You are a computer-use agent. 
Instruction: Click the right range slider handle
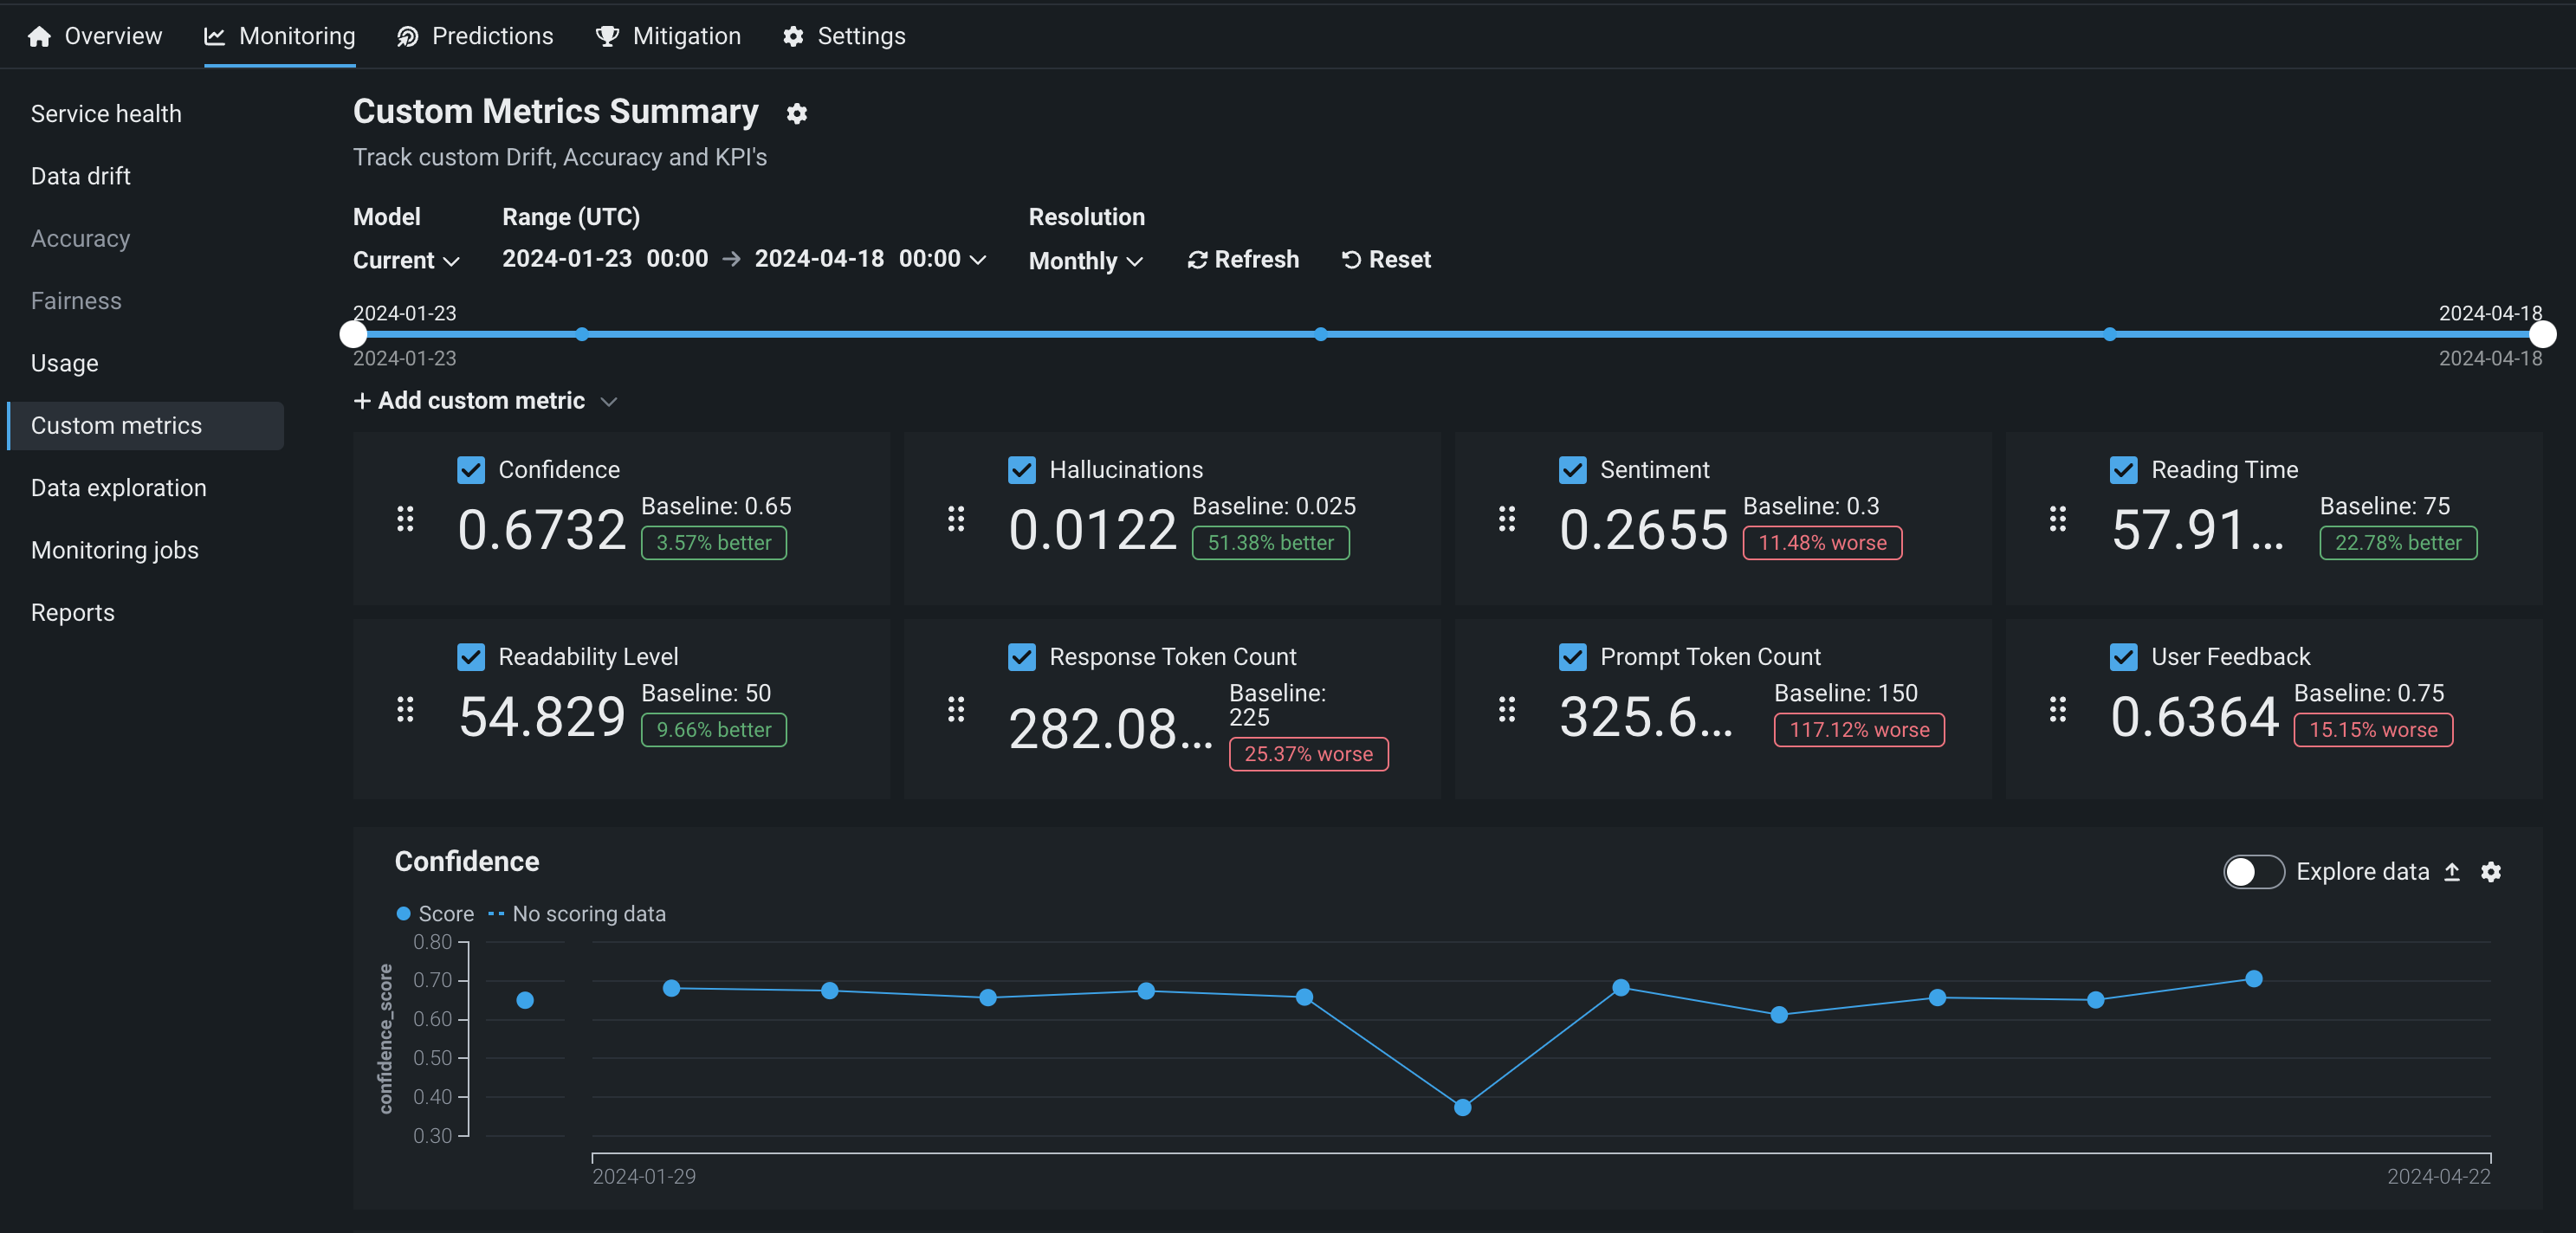click(x=2542, y=334)
